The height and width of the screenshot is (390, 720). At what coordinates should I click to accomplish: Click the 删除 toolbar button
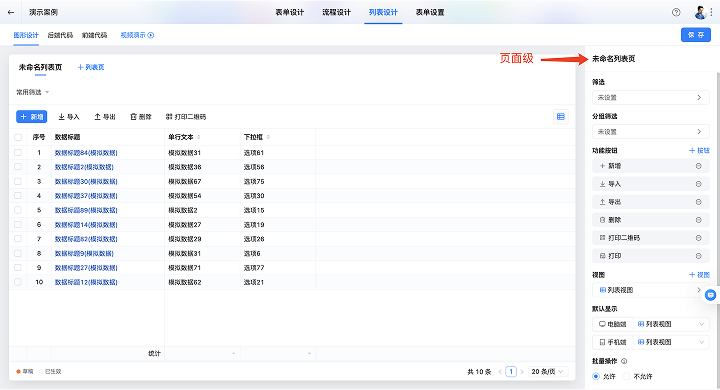(x=141, y=117)
